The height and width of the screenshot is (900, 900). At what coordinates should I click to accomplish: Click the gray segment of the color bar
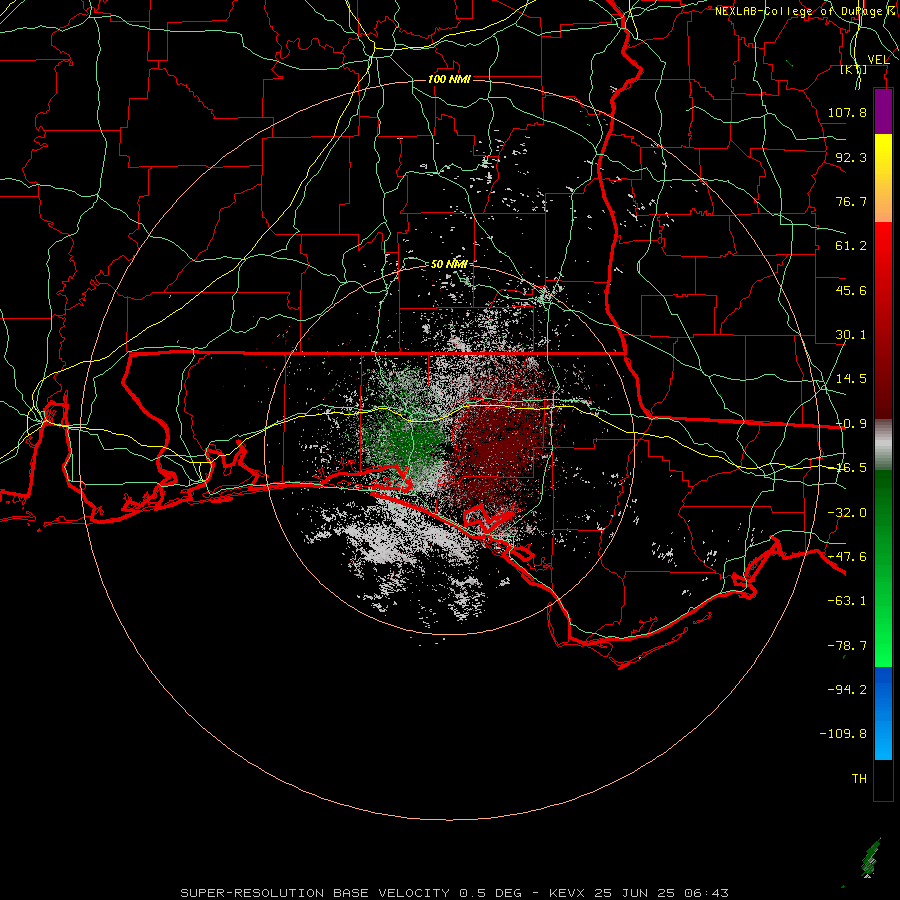point(883,445)
